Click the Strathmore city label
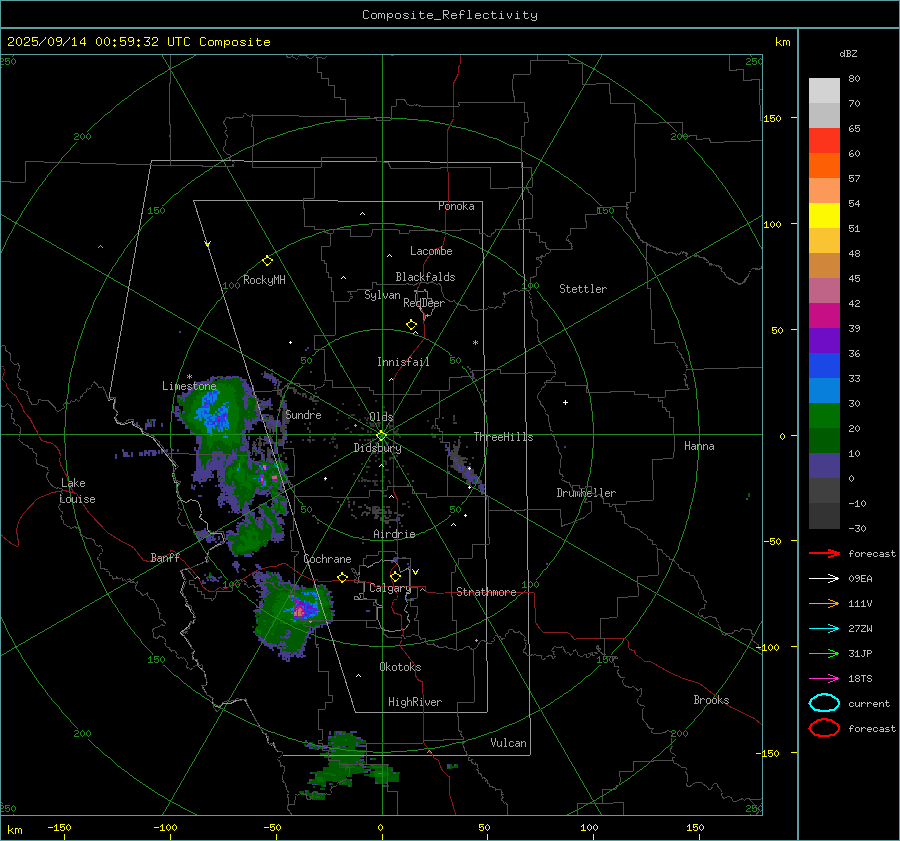 [486, 592]
